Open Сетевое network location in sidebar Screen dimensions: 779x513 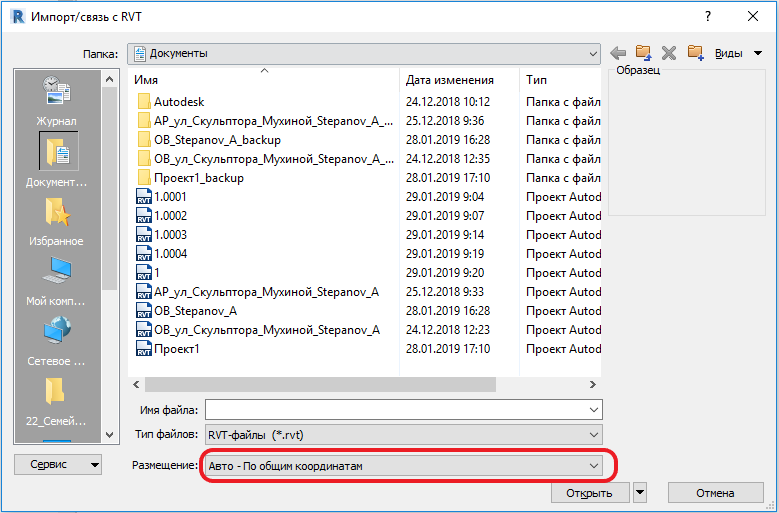pos(56,341)
